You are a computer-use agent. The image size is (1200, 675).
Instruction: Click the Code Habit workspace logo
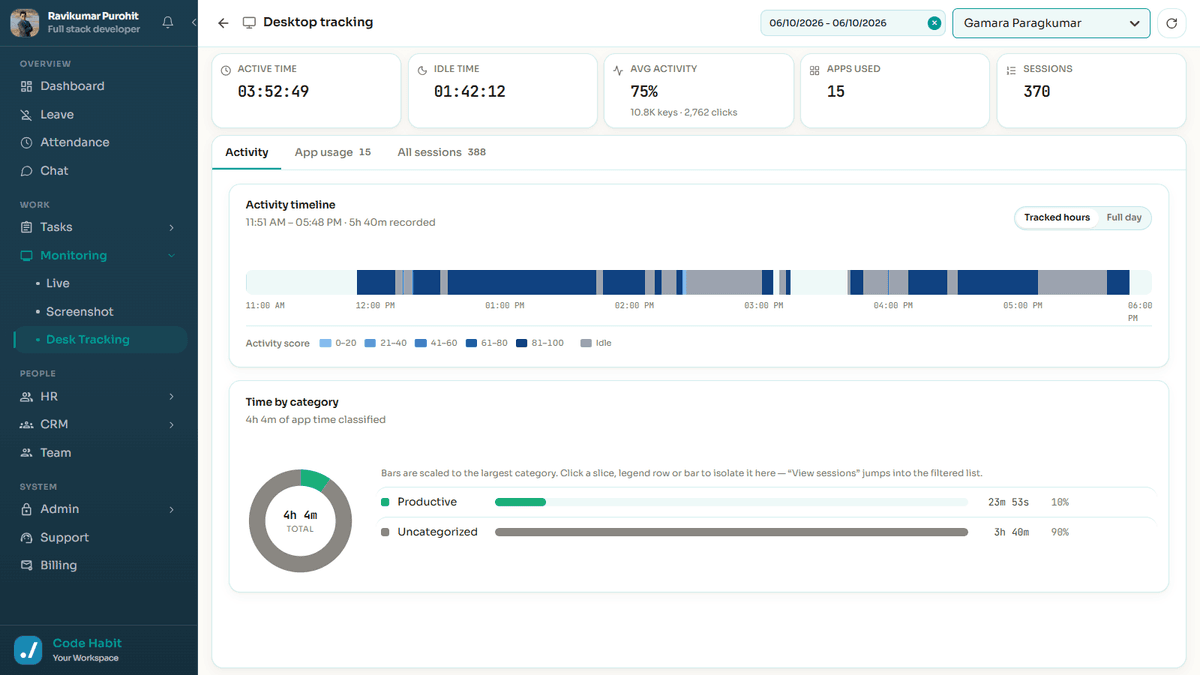tap(29, 650)
